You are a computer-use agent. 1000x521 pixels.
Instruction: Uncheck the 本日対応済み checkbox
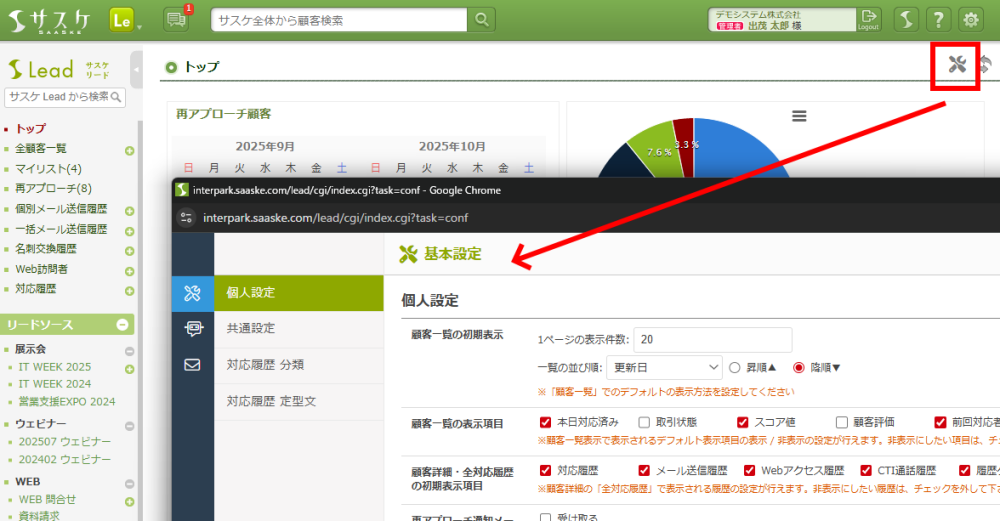click(x=545, y=422)
